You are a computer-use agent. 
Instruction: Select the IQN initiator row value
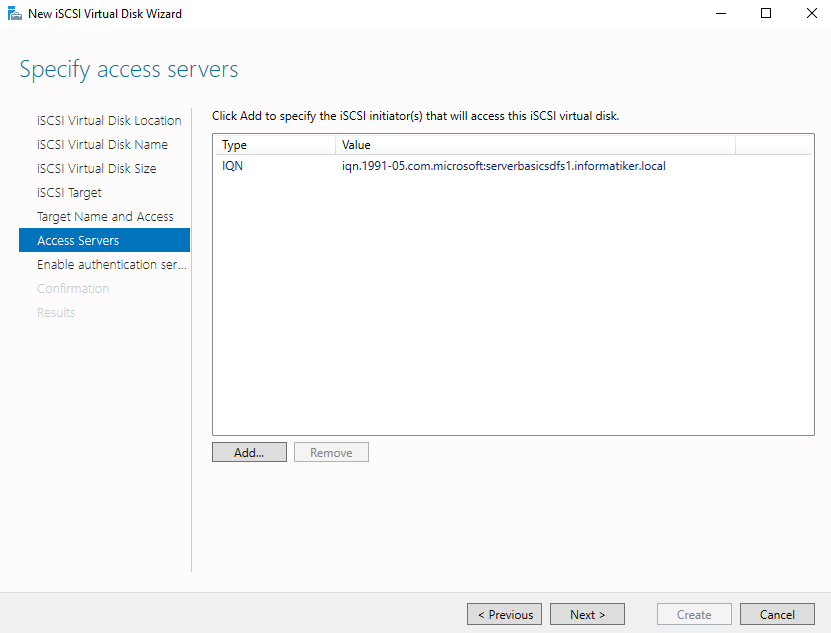coord(503,166)
